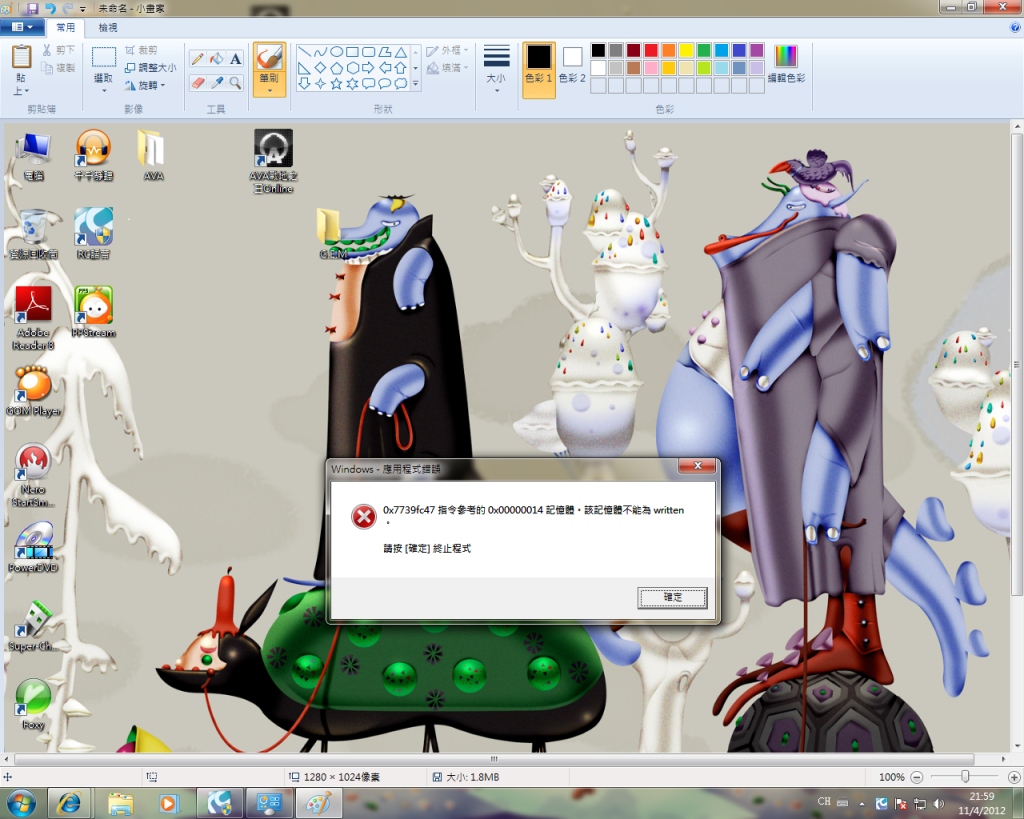Select the Text tool
Image resolution: width=1024 pixels, height=819 pixels.
(x=235, y=59)
